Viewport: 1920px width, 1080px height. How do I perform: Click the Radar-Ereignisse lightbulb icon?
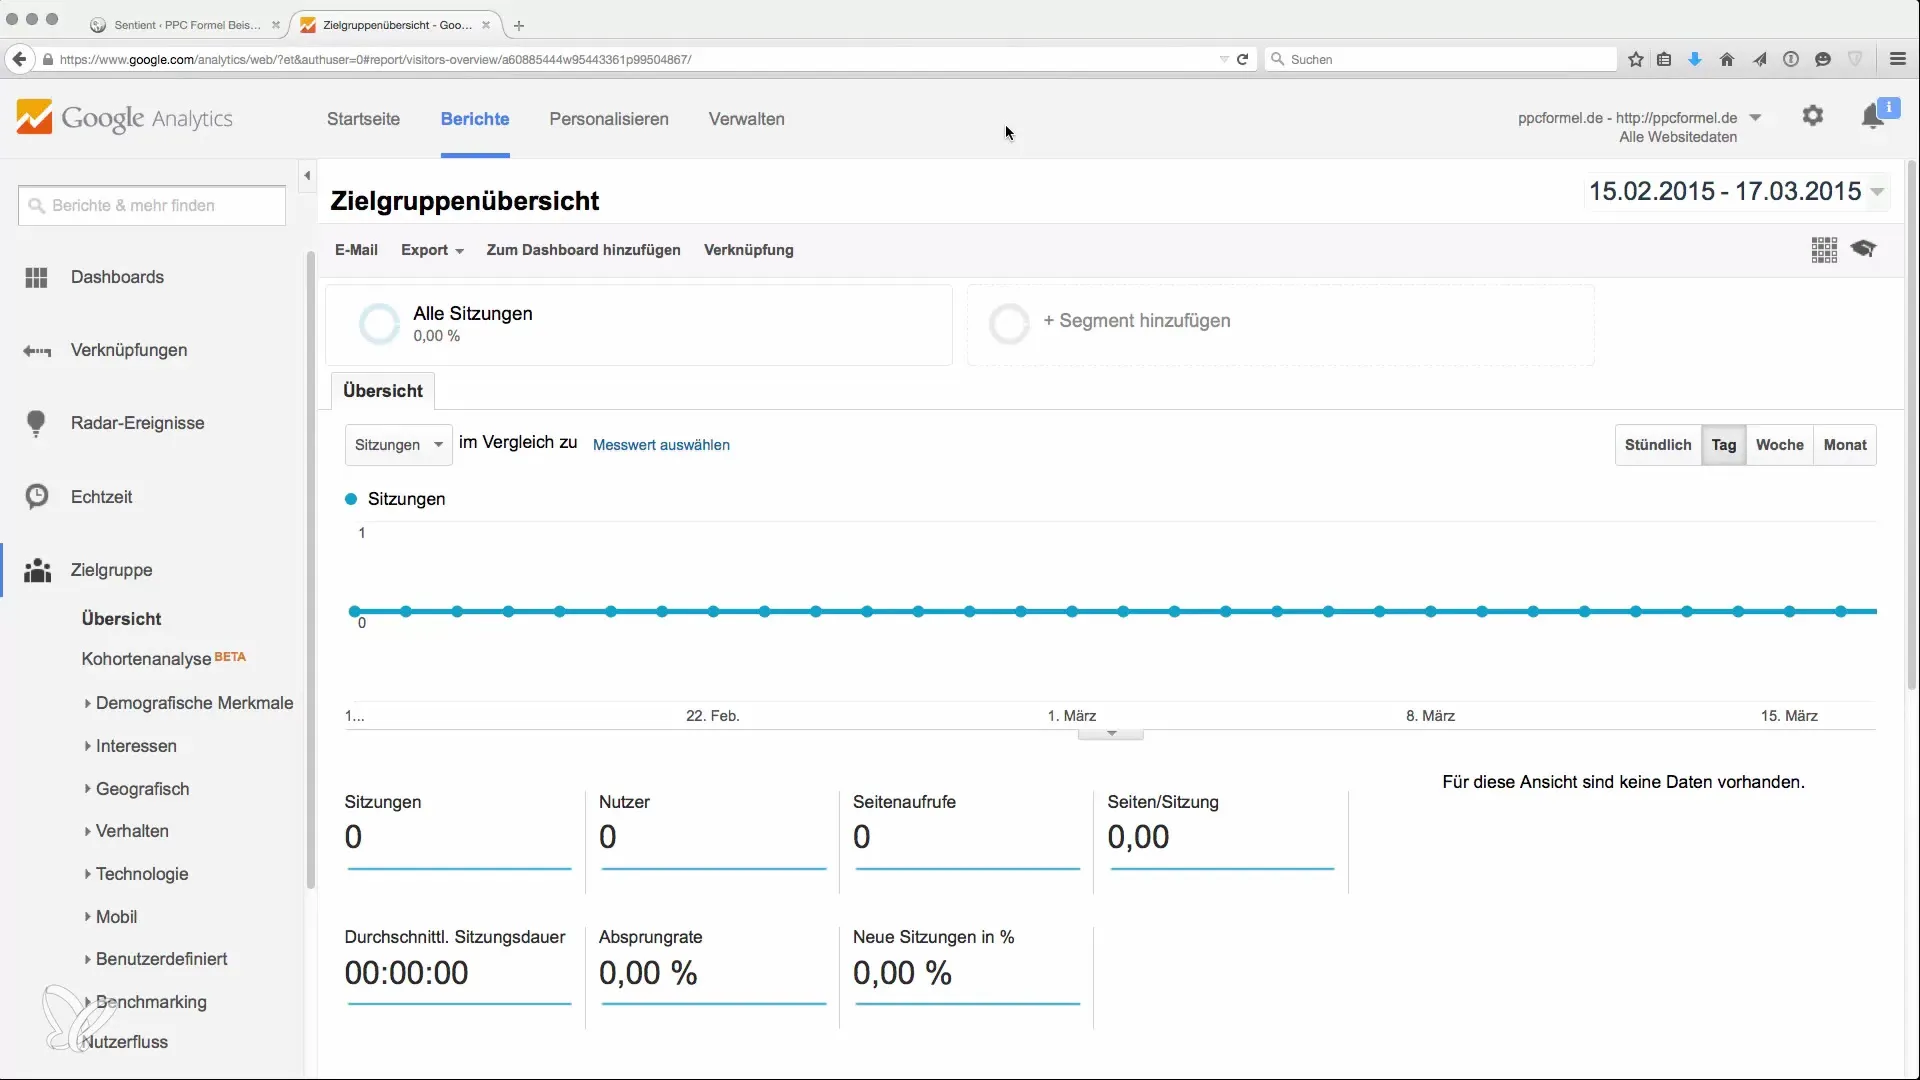coord(36,424)
